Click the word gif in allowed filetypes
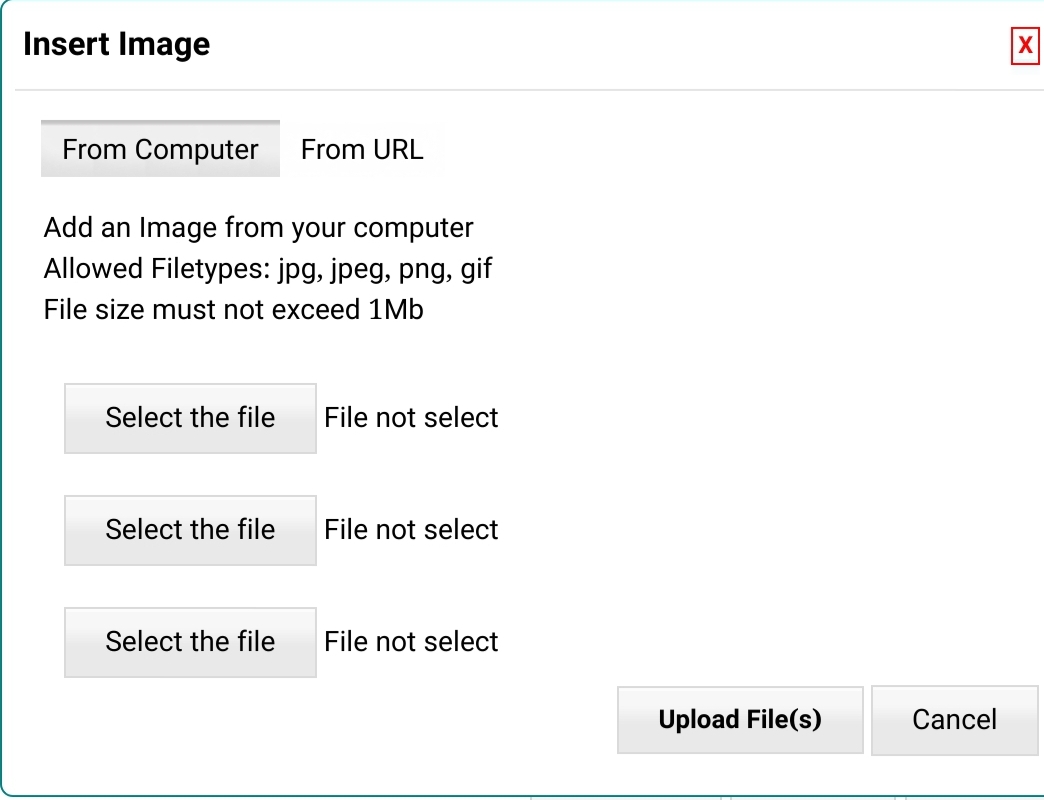The image size is (1044, 800). [476, 270]
